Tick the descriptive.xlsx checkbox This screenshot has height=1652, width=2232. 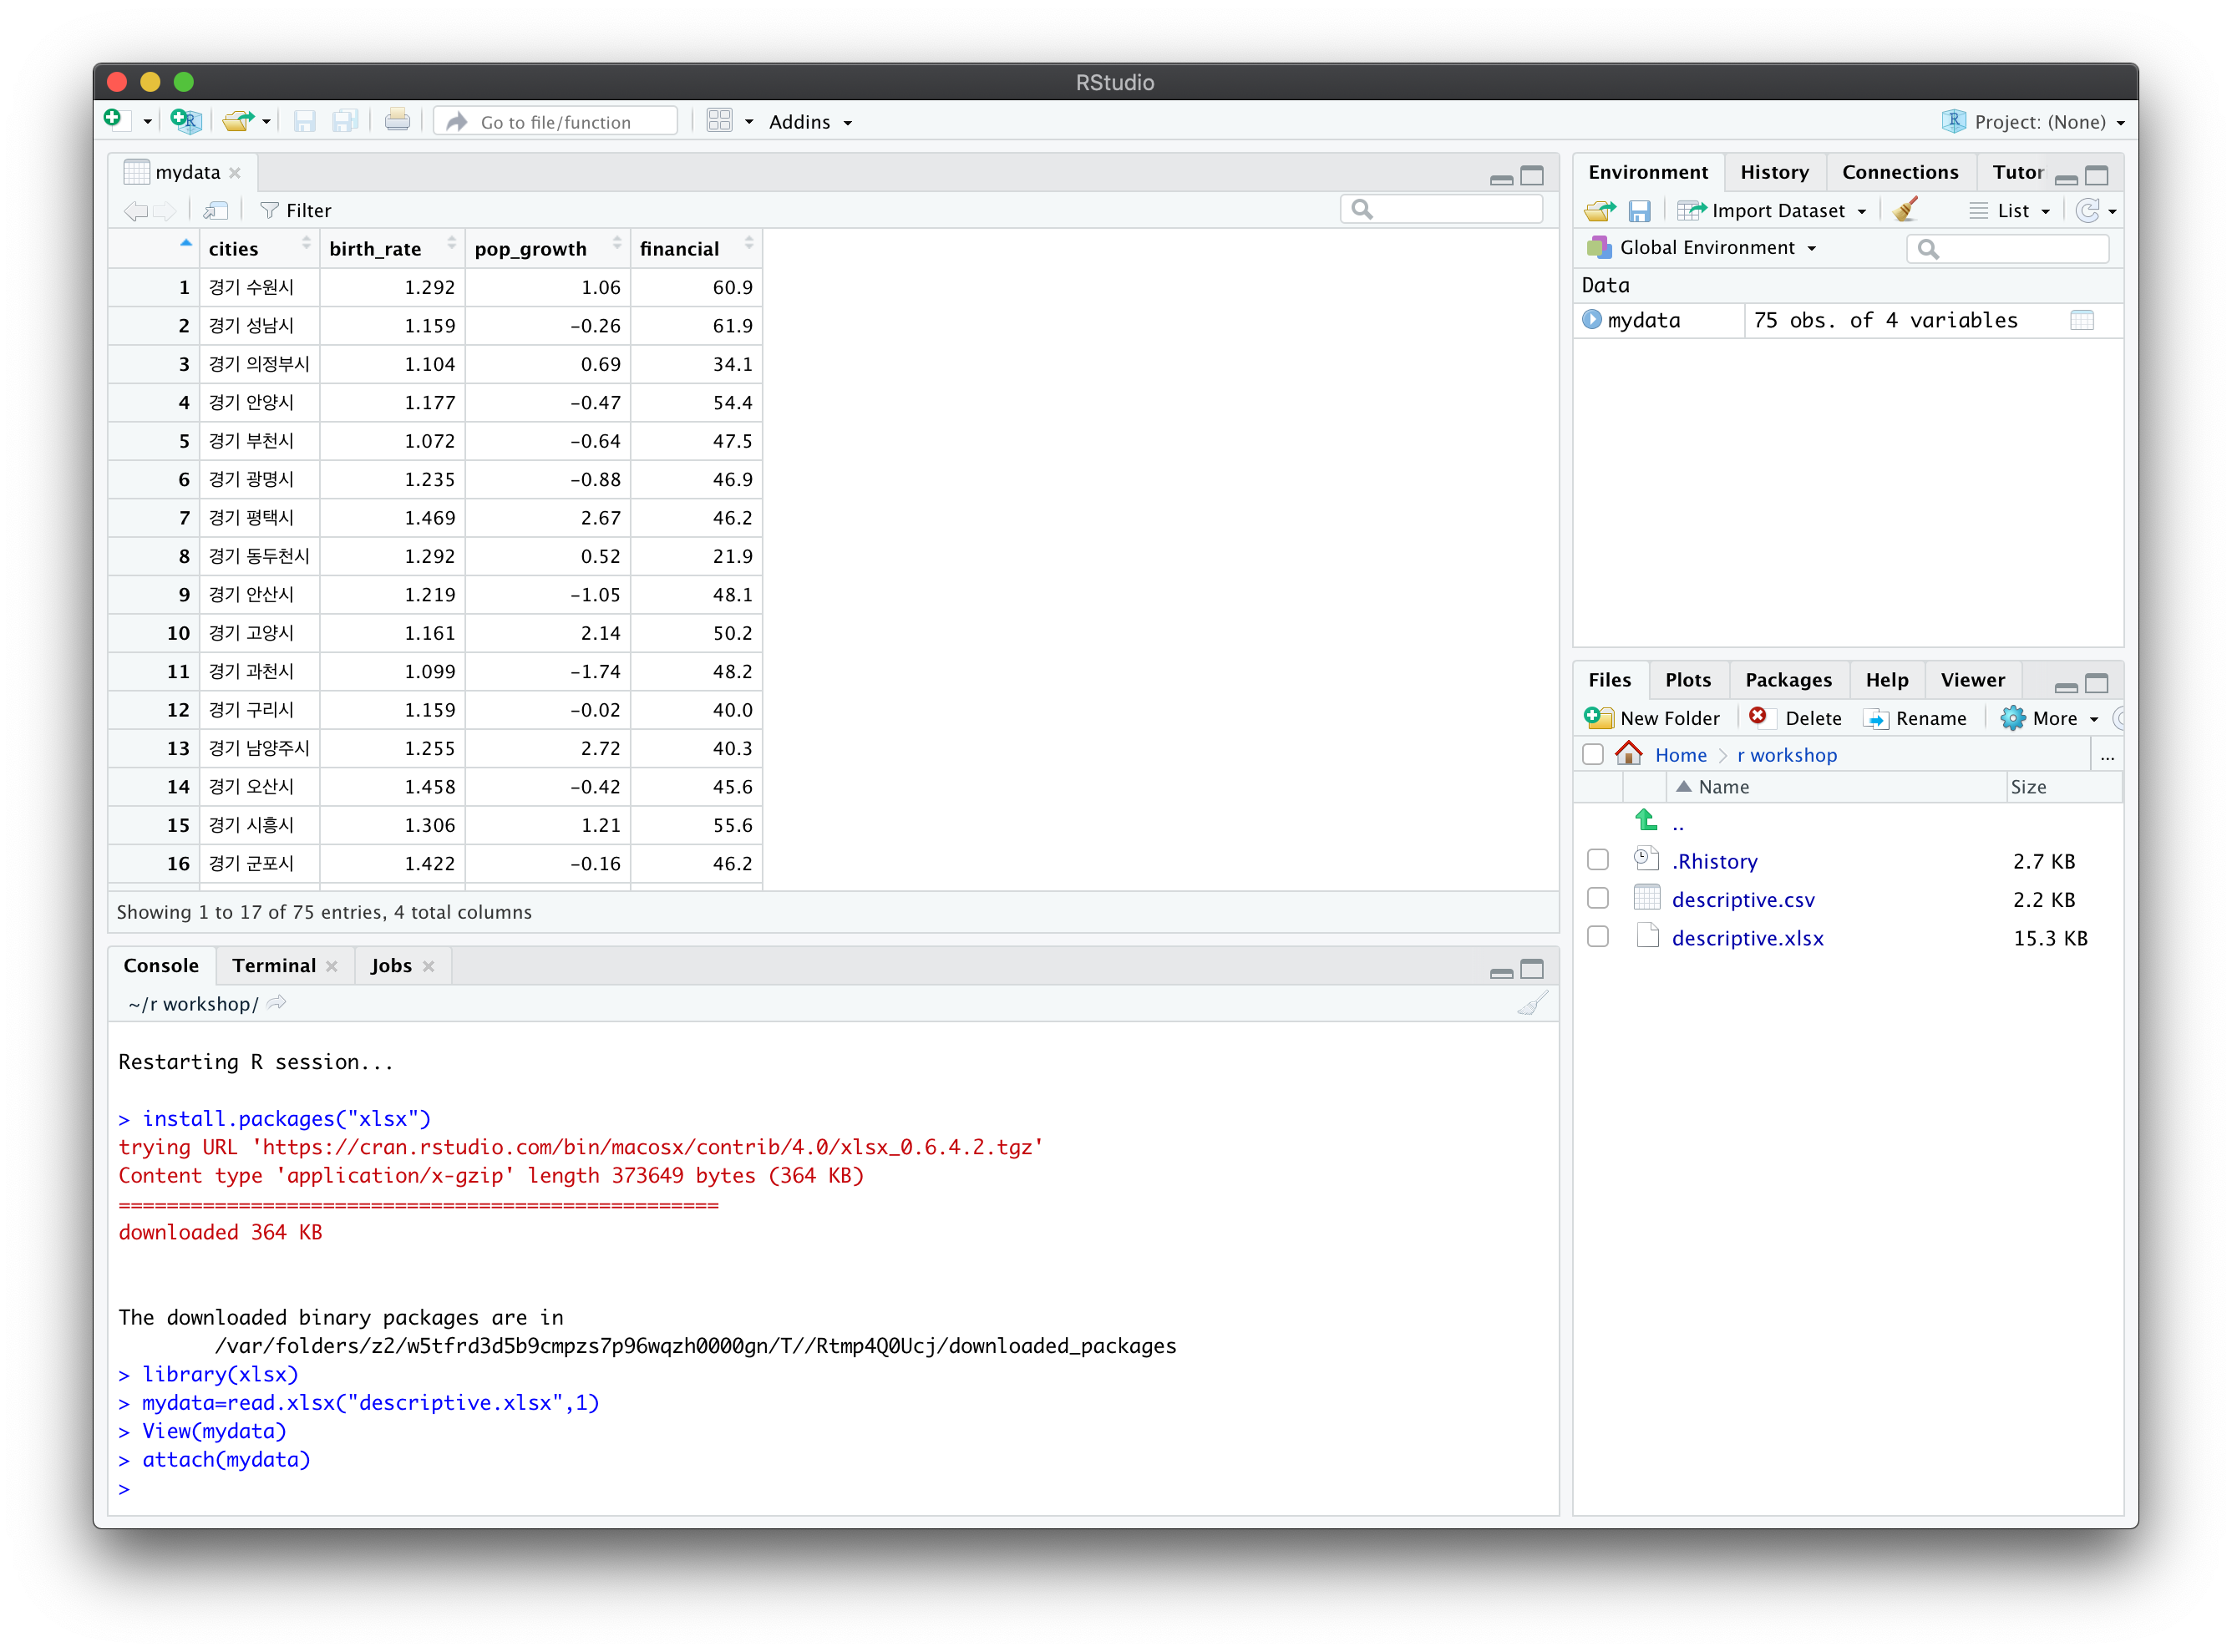(x=1598, y=937)
